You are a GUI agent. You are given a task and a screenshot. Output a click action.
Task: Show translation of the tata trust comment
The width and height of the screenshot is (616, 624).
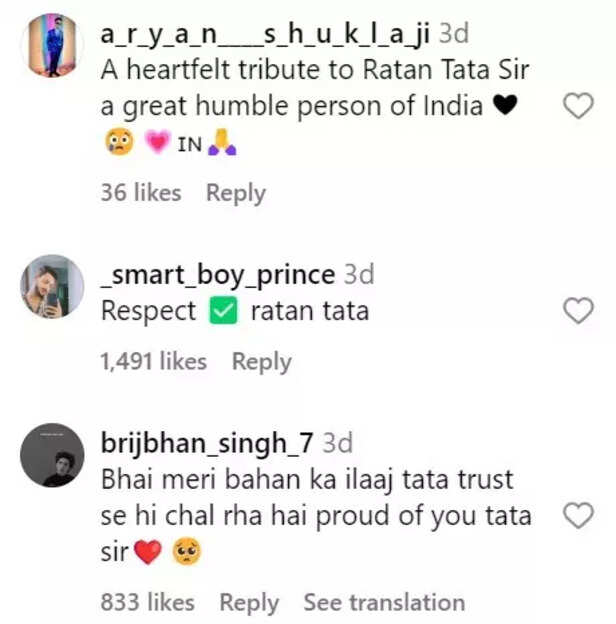coord(384,602)
